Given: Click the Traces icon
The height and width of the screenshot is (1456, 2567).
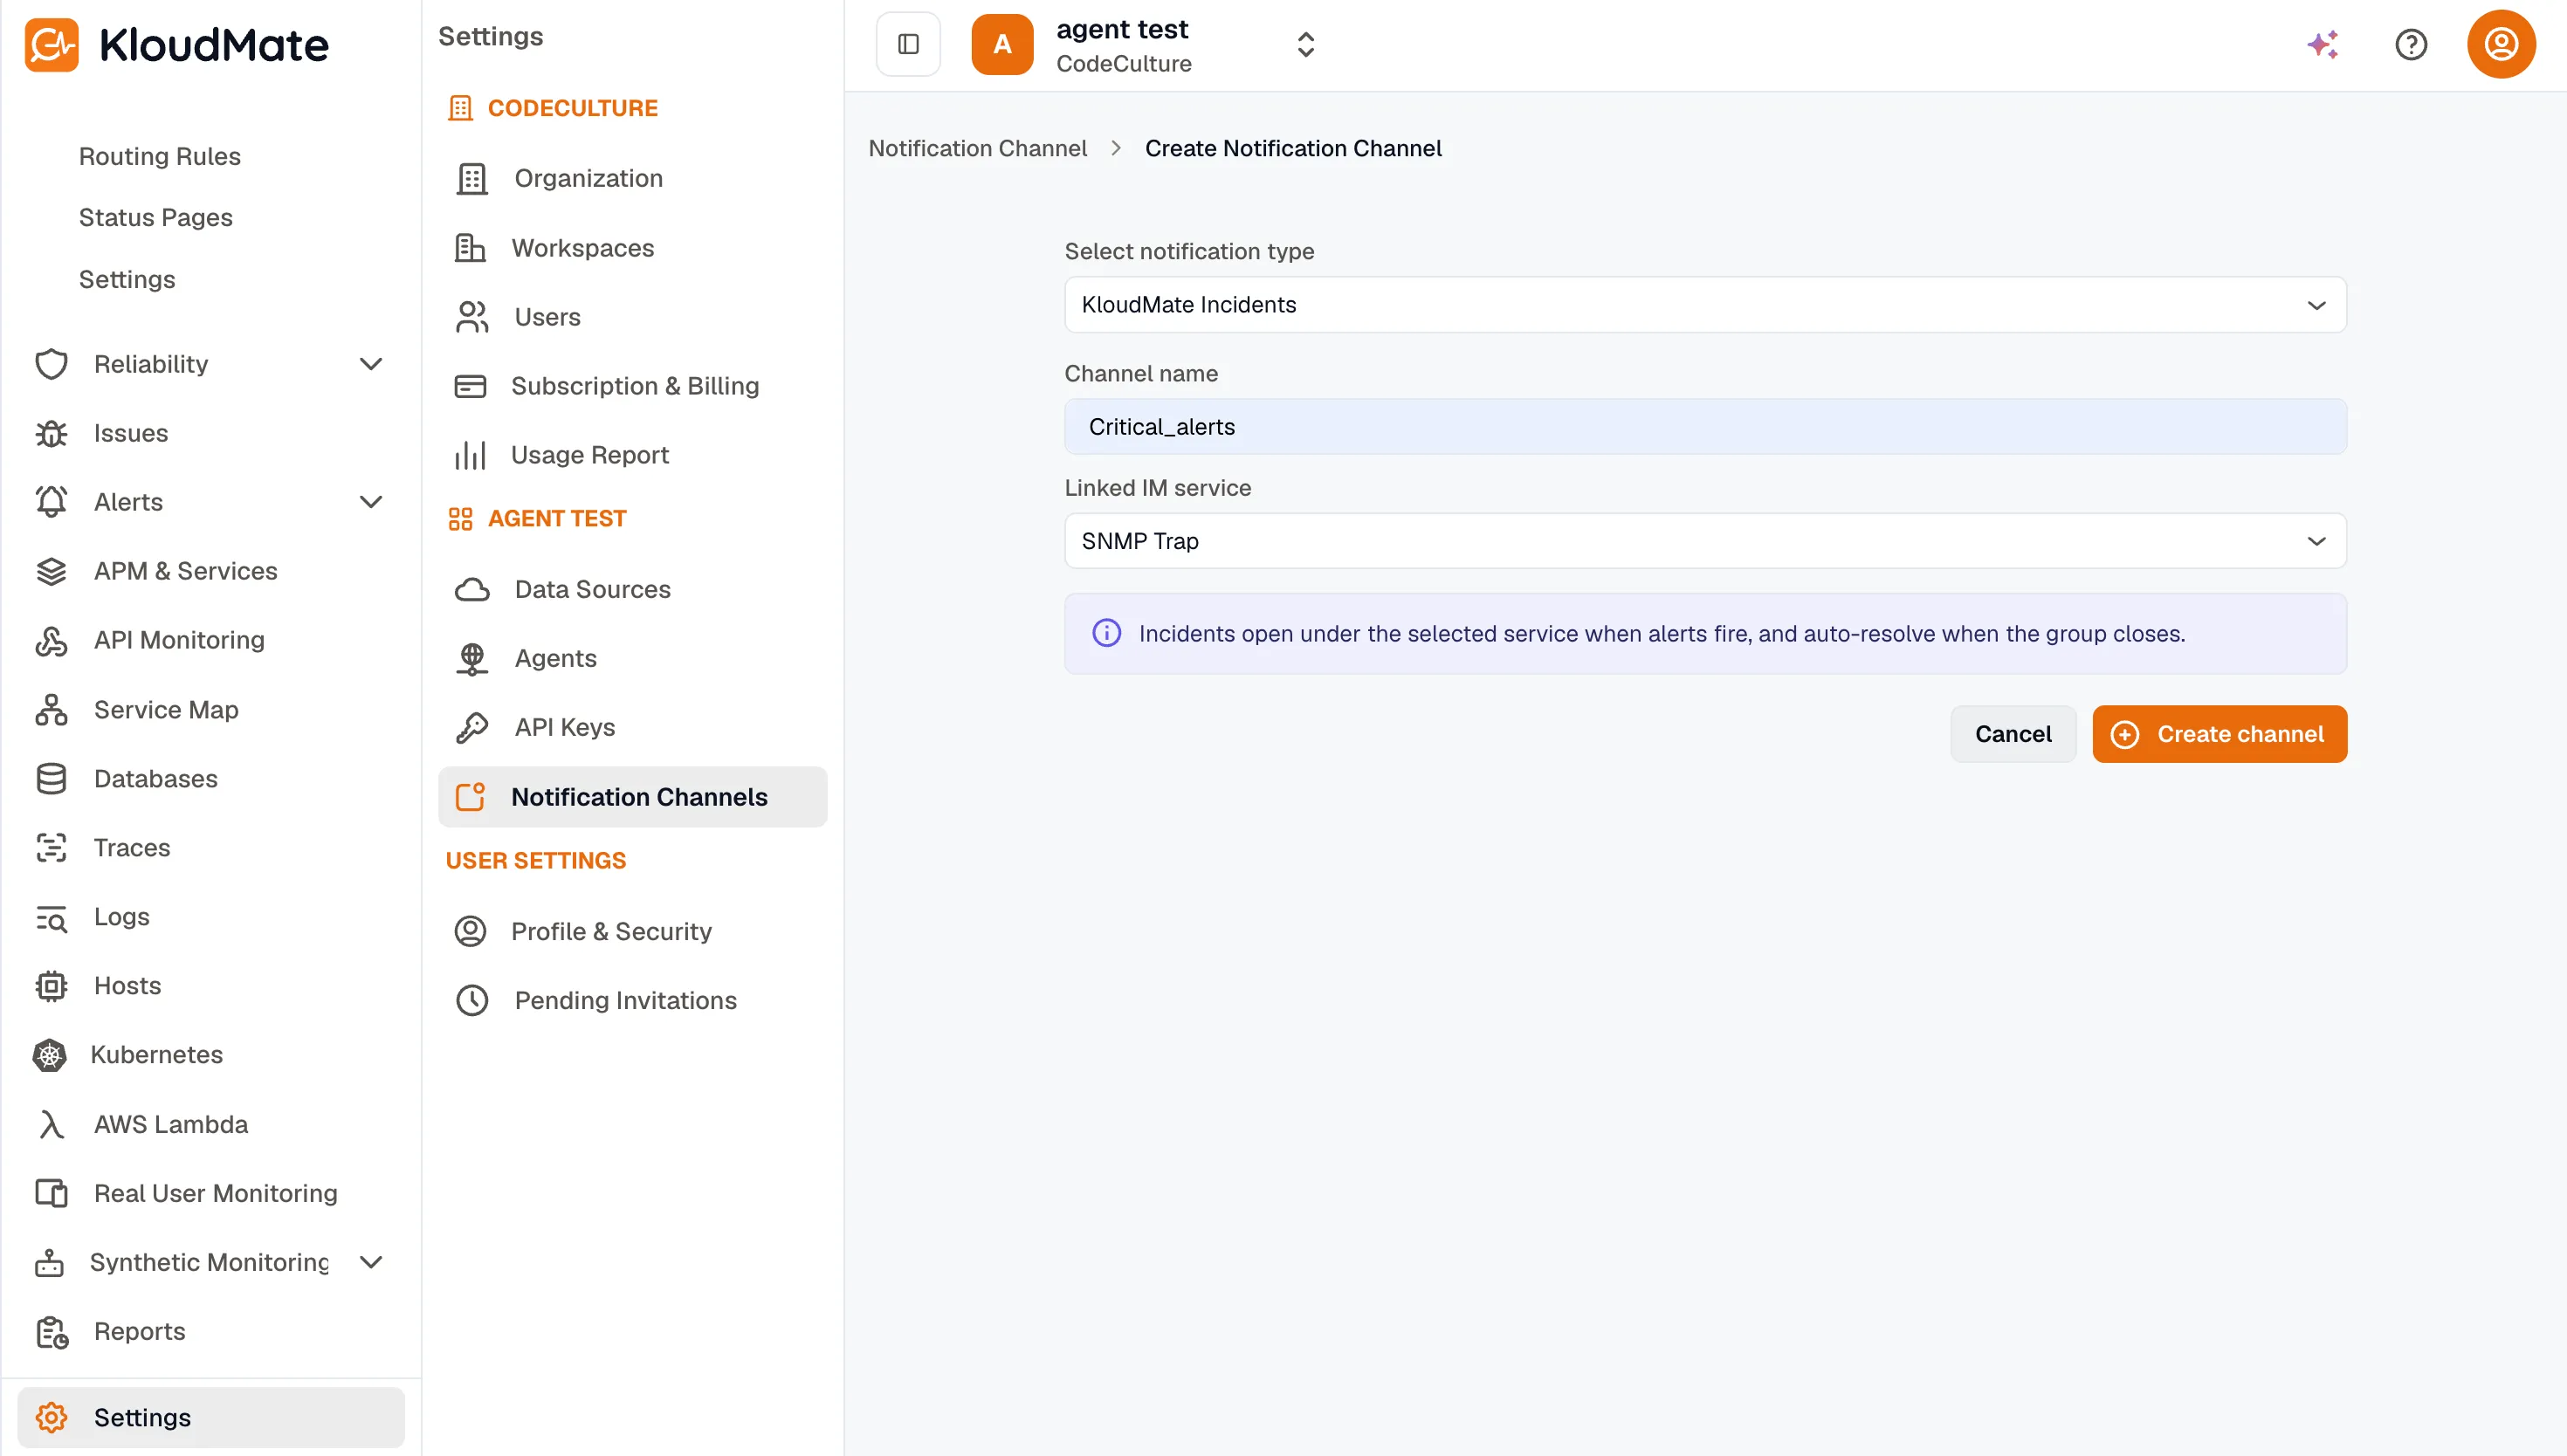Looking at the screenshot, I should pyautogui.click(x=51, y=848).
